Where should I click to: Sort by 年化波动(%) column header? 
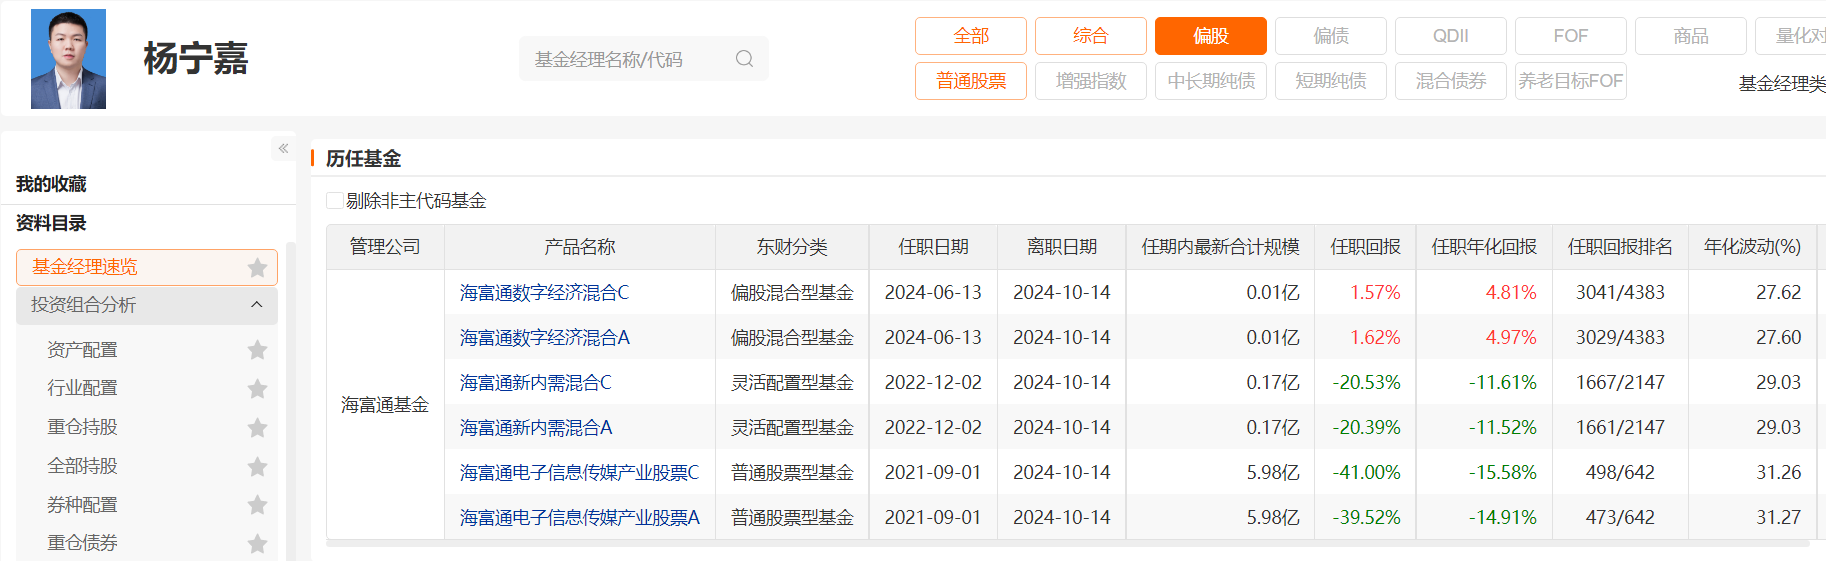point(1752,247)
